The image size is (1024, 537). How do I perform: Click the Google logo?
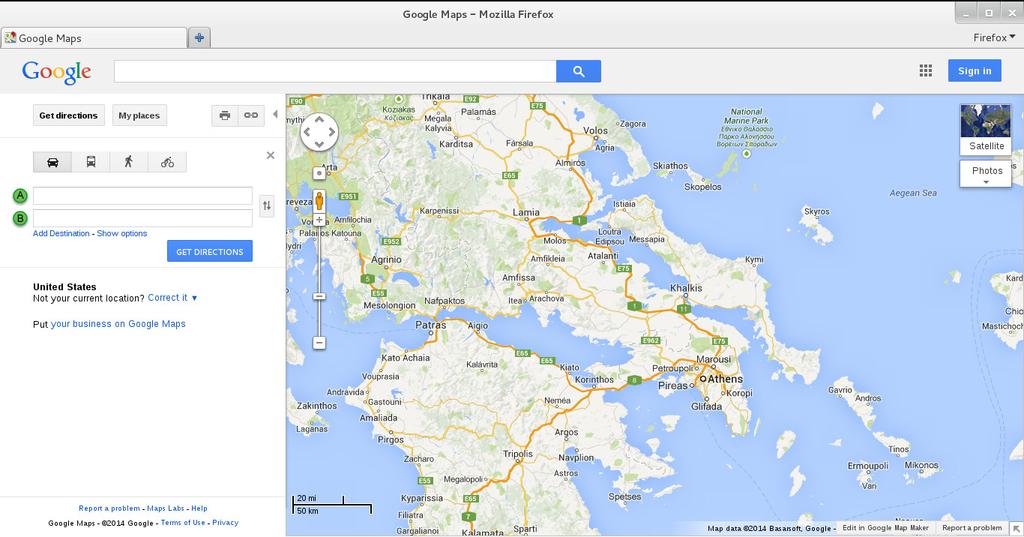click(x=56, y=71)
